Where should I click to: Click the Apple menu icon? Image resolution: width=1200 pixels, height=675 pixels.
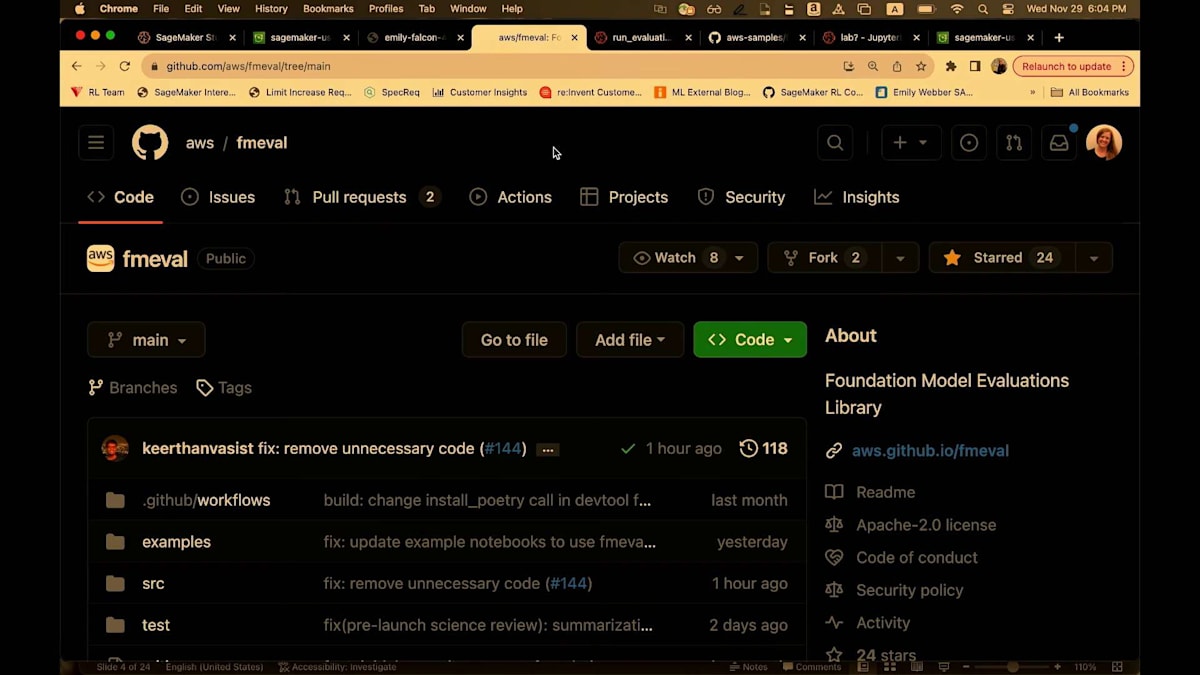coord(80,9)
